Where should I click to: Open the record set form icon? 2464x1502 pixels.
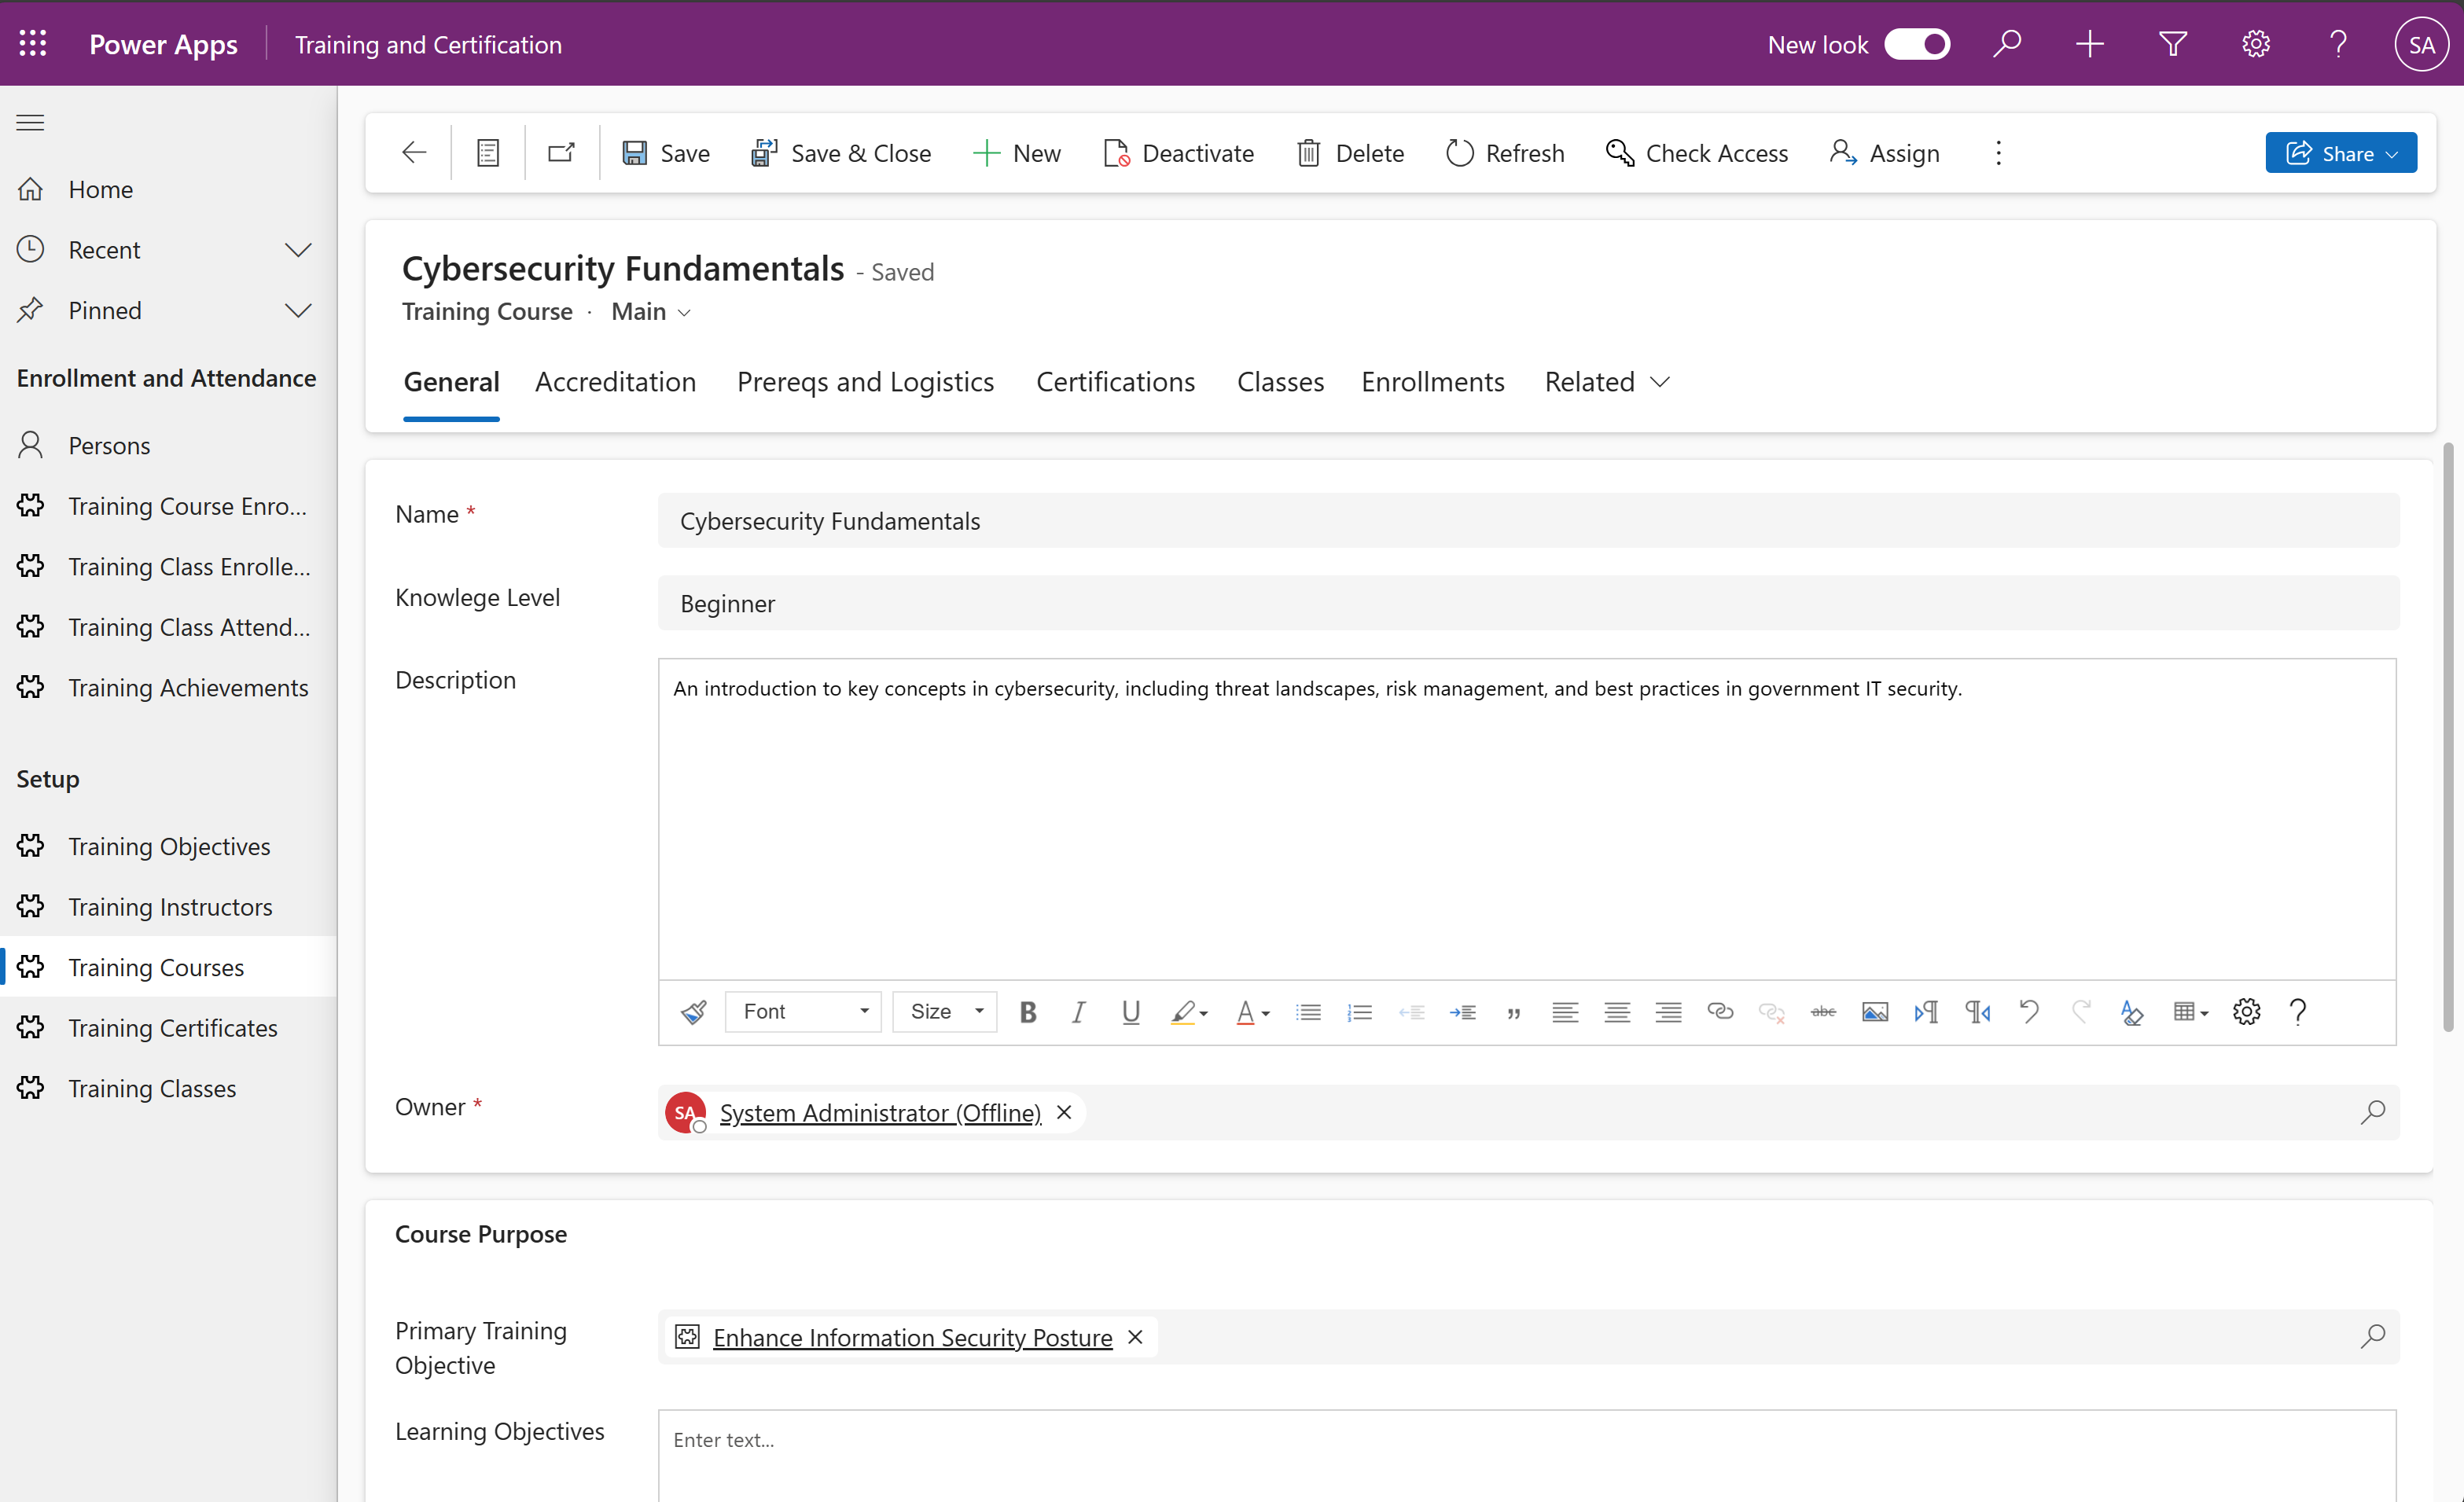tap(488, 153)
